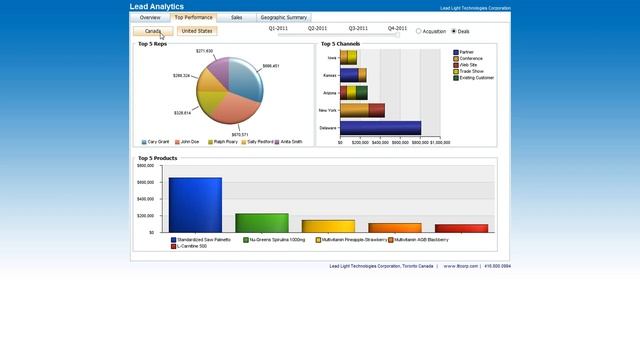Select the Acquisition radio button
The image size is (640, 360).
pos(418,31)
